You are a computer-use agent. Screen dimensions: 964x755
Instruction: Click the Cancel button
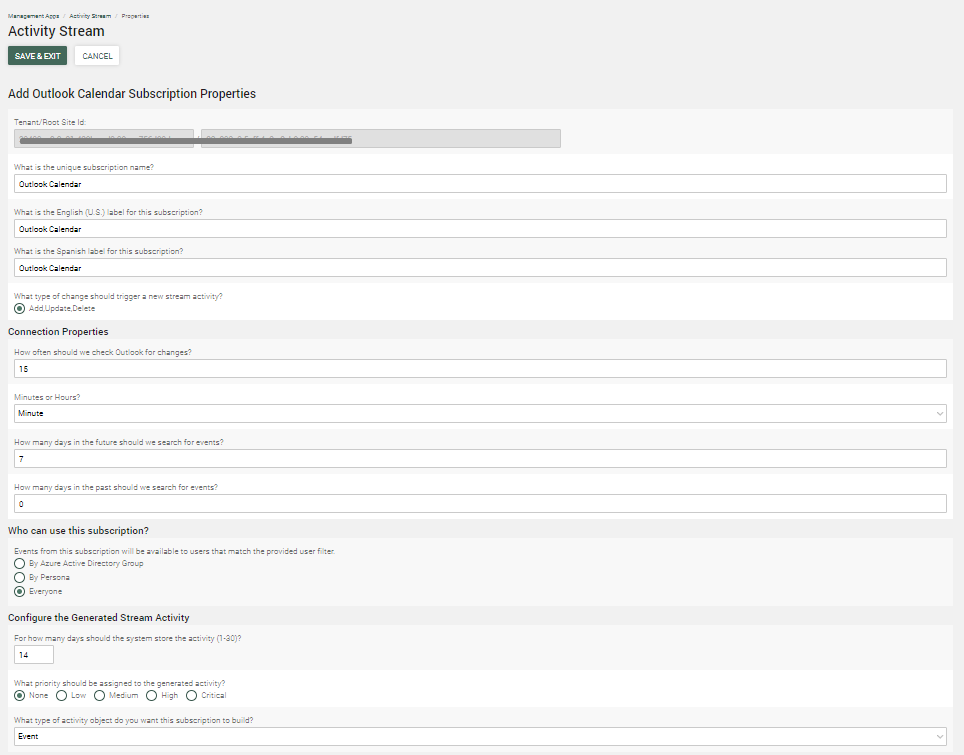(97, 56)
